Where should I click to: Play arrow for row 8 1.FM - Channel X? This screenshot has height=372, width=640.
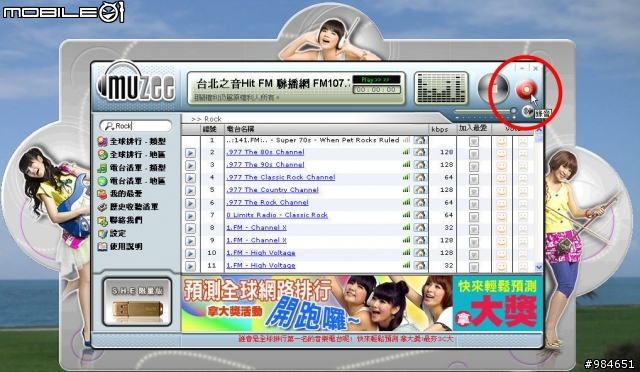click(x=190, y=229)
